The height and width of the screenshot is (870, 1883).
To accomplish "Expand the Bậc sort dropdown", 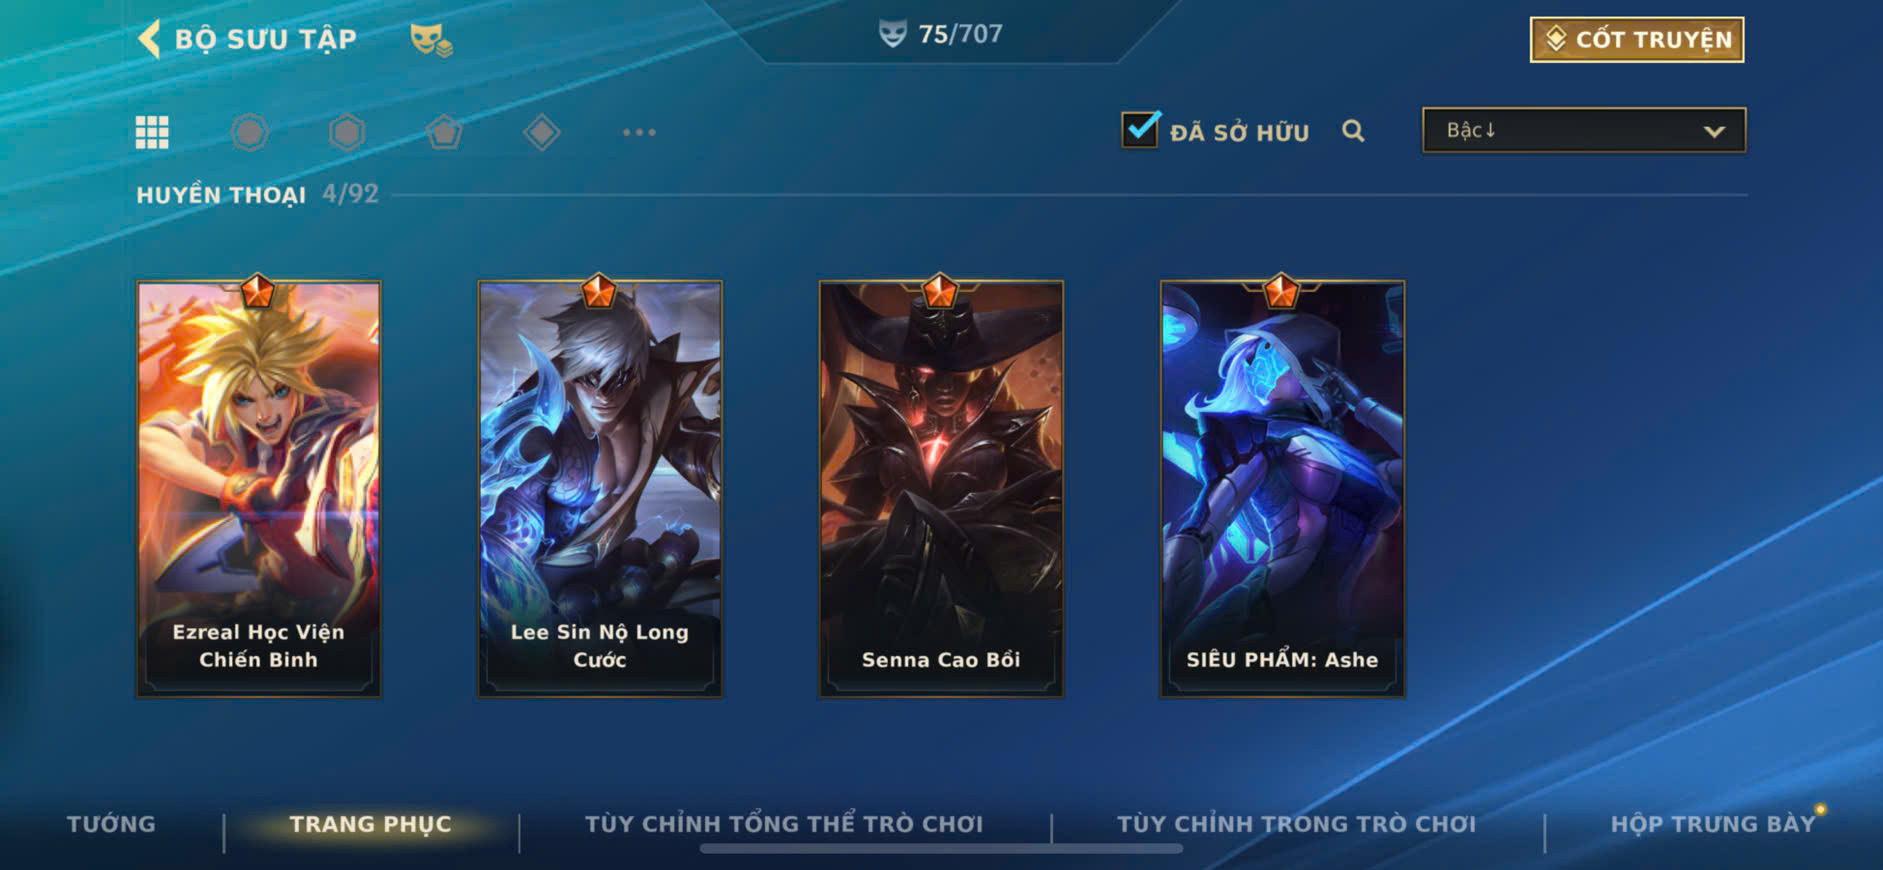I will 1584,130.
